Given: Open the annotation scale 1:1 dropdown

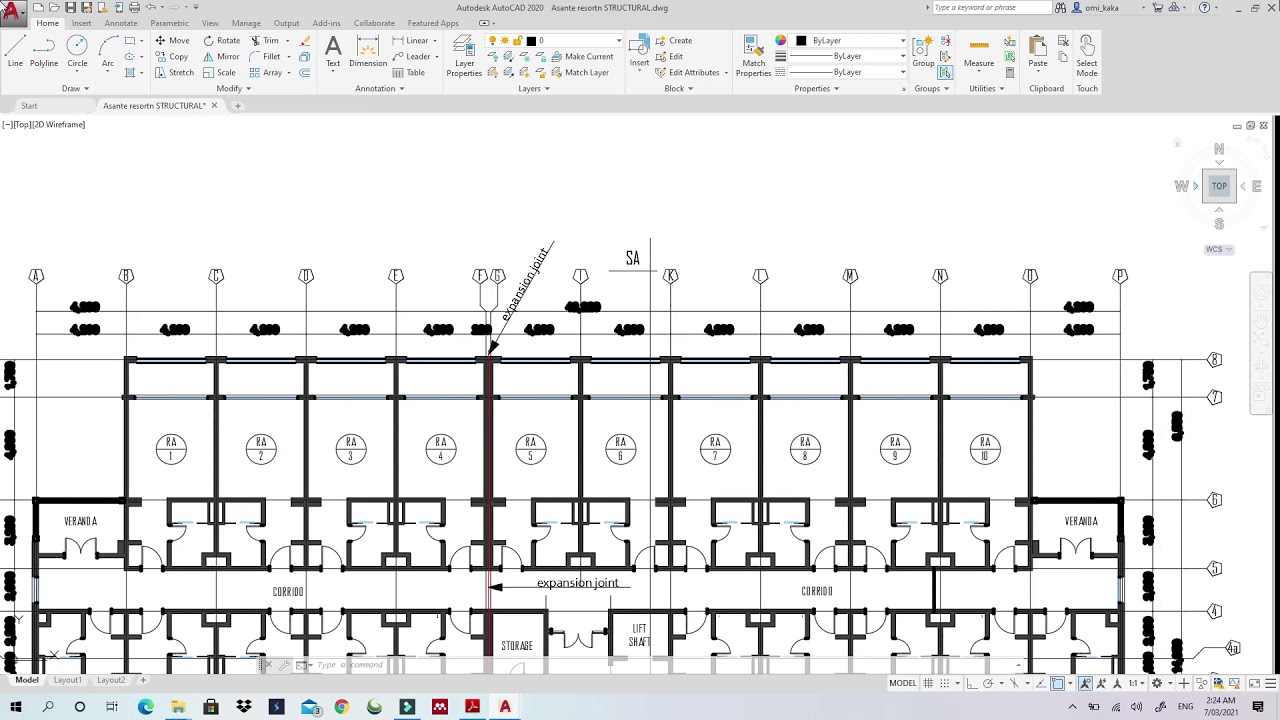Looking at the screenshot, I should [1138, 683].
